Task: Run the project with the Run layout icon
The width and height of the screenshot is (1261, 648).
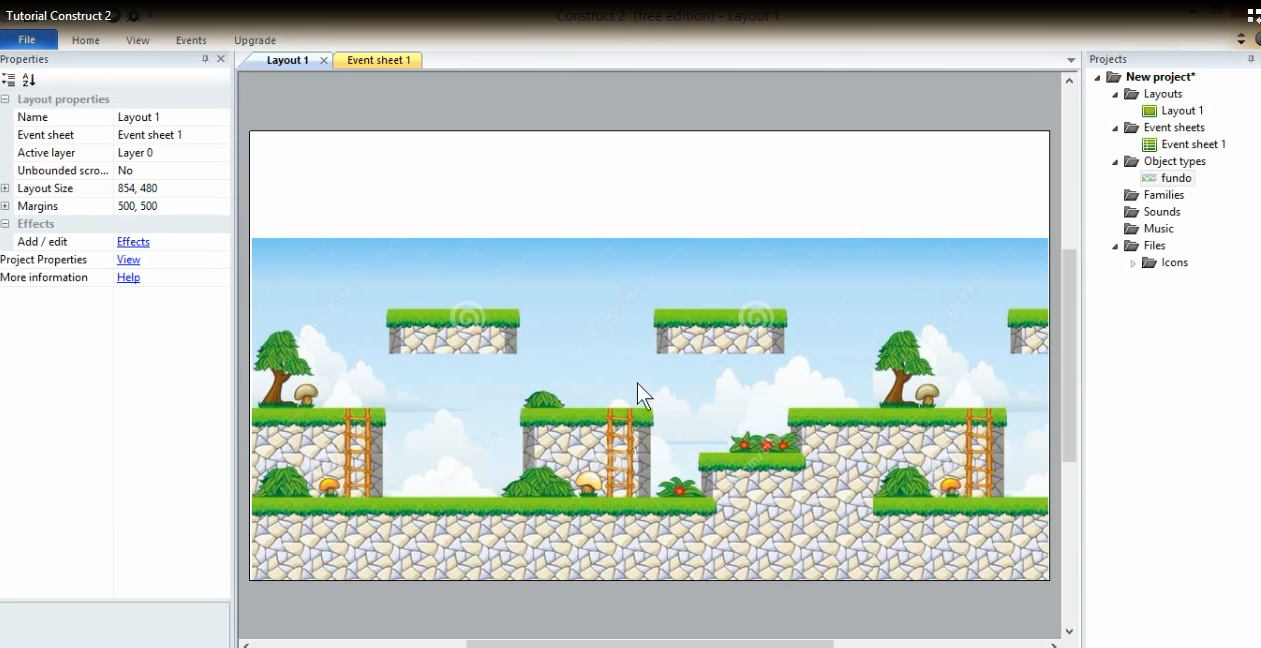Action: coord(115,16)
